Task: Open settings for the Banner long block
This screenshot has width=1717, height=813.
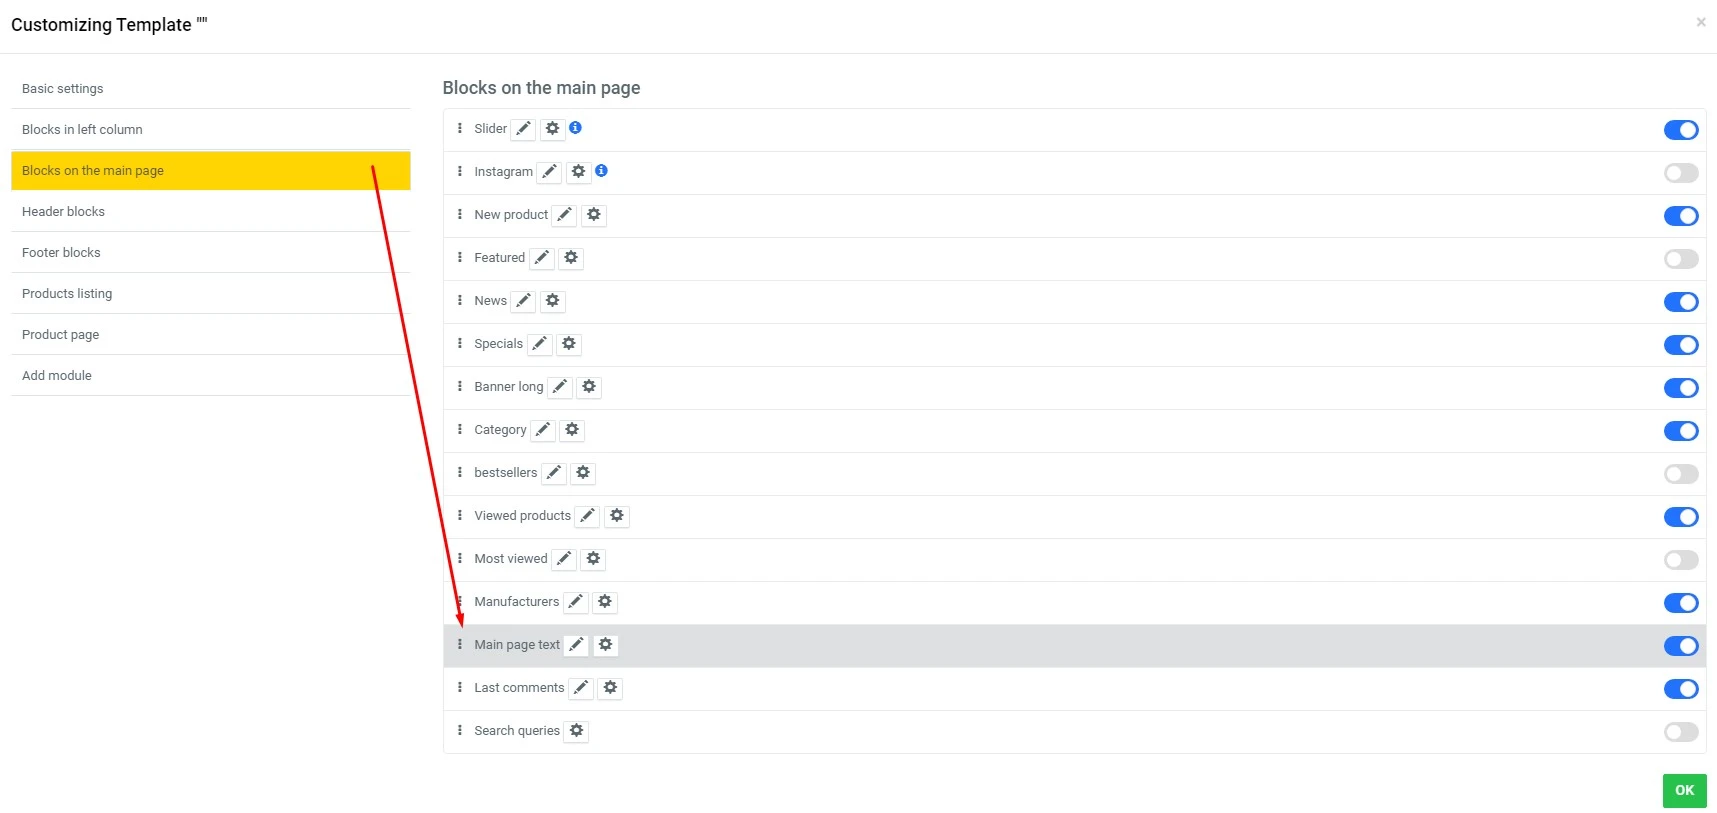Action: 588,386
